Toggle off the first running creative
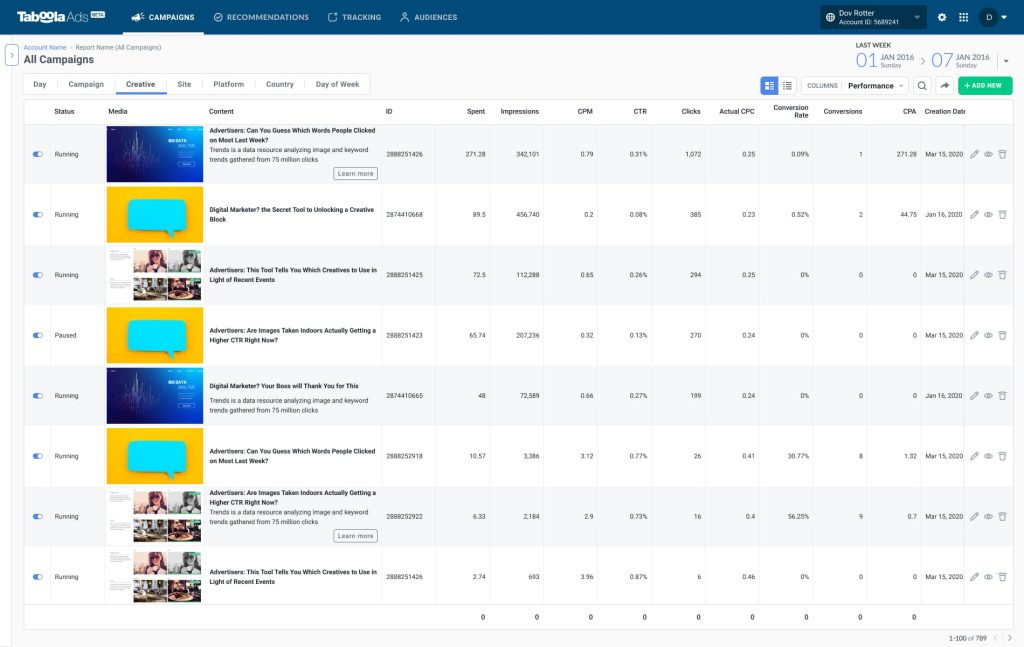This screenshot has width=1024, height=647. (38, 154)
